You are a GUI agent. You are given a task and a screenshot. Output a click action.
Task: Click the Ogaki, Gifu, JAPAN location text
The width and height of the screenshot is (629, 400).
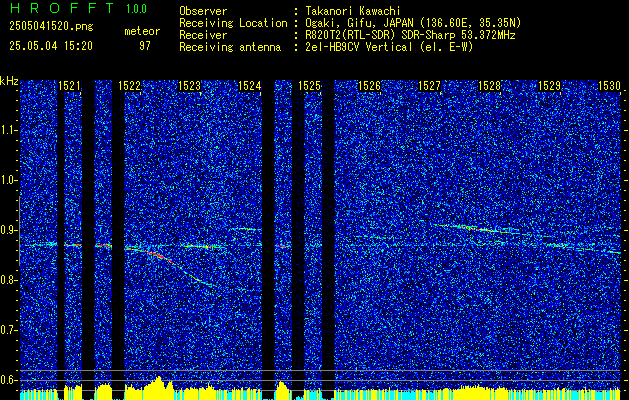(413, 23)
